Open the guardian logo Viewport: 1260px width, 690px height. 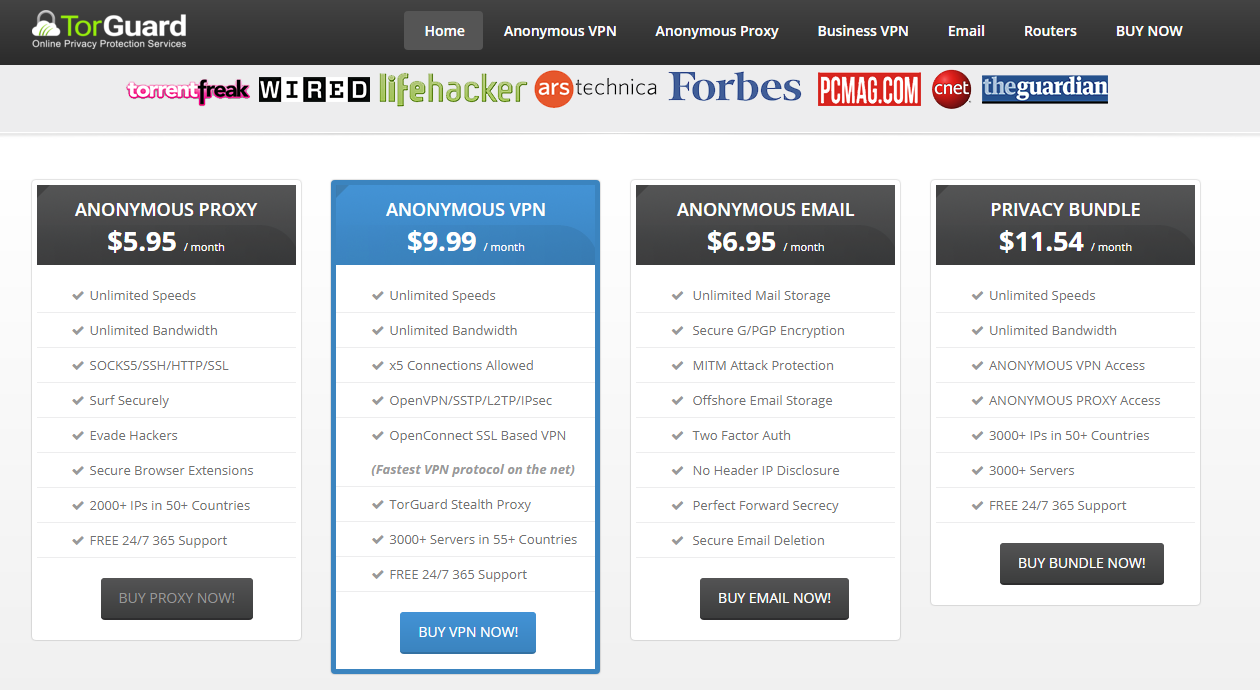1045,88
